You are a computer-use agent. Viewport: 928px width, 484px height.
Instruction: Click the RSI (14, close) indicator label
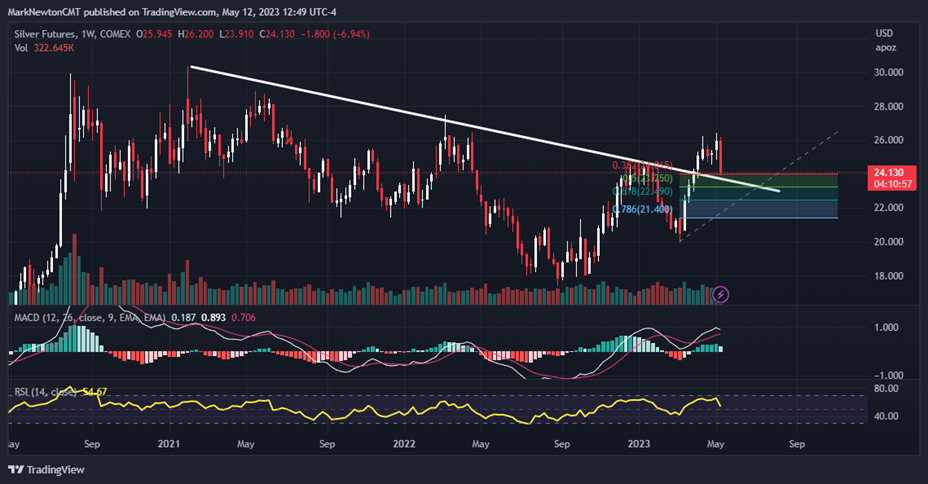coord(46,392)
